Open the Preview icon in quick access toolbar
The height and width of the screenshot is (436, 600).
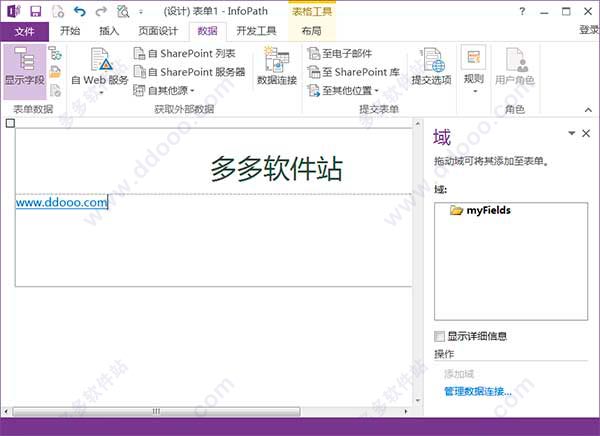123,11
